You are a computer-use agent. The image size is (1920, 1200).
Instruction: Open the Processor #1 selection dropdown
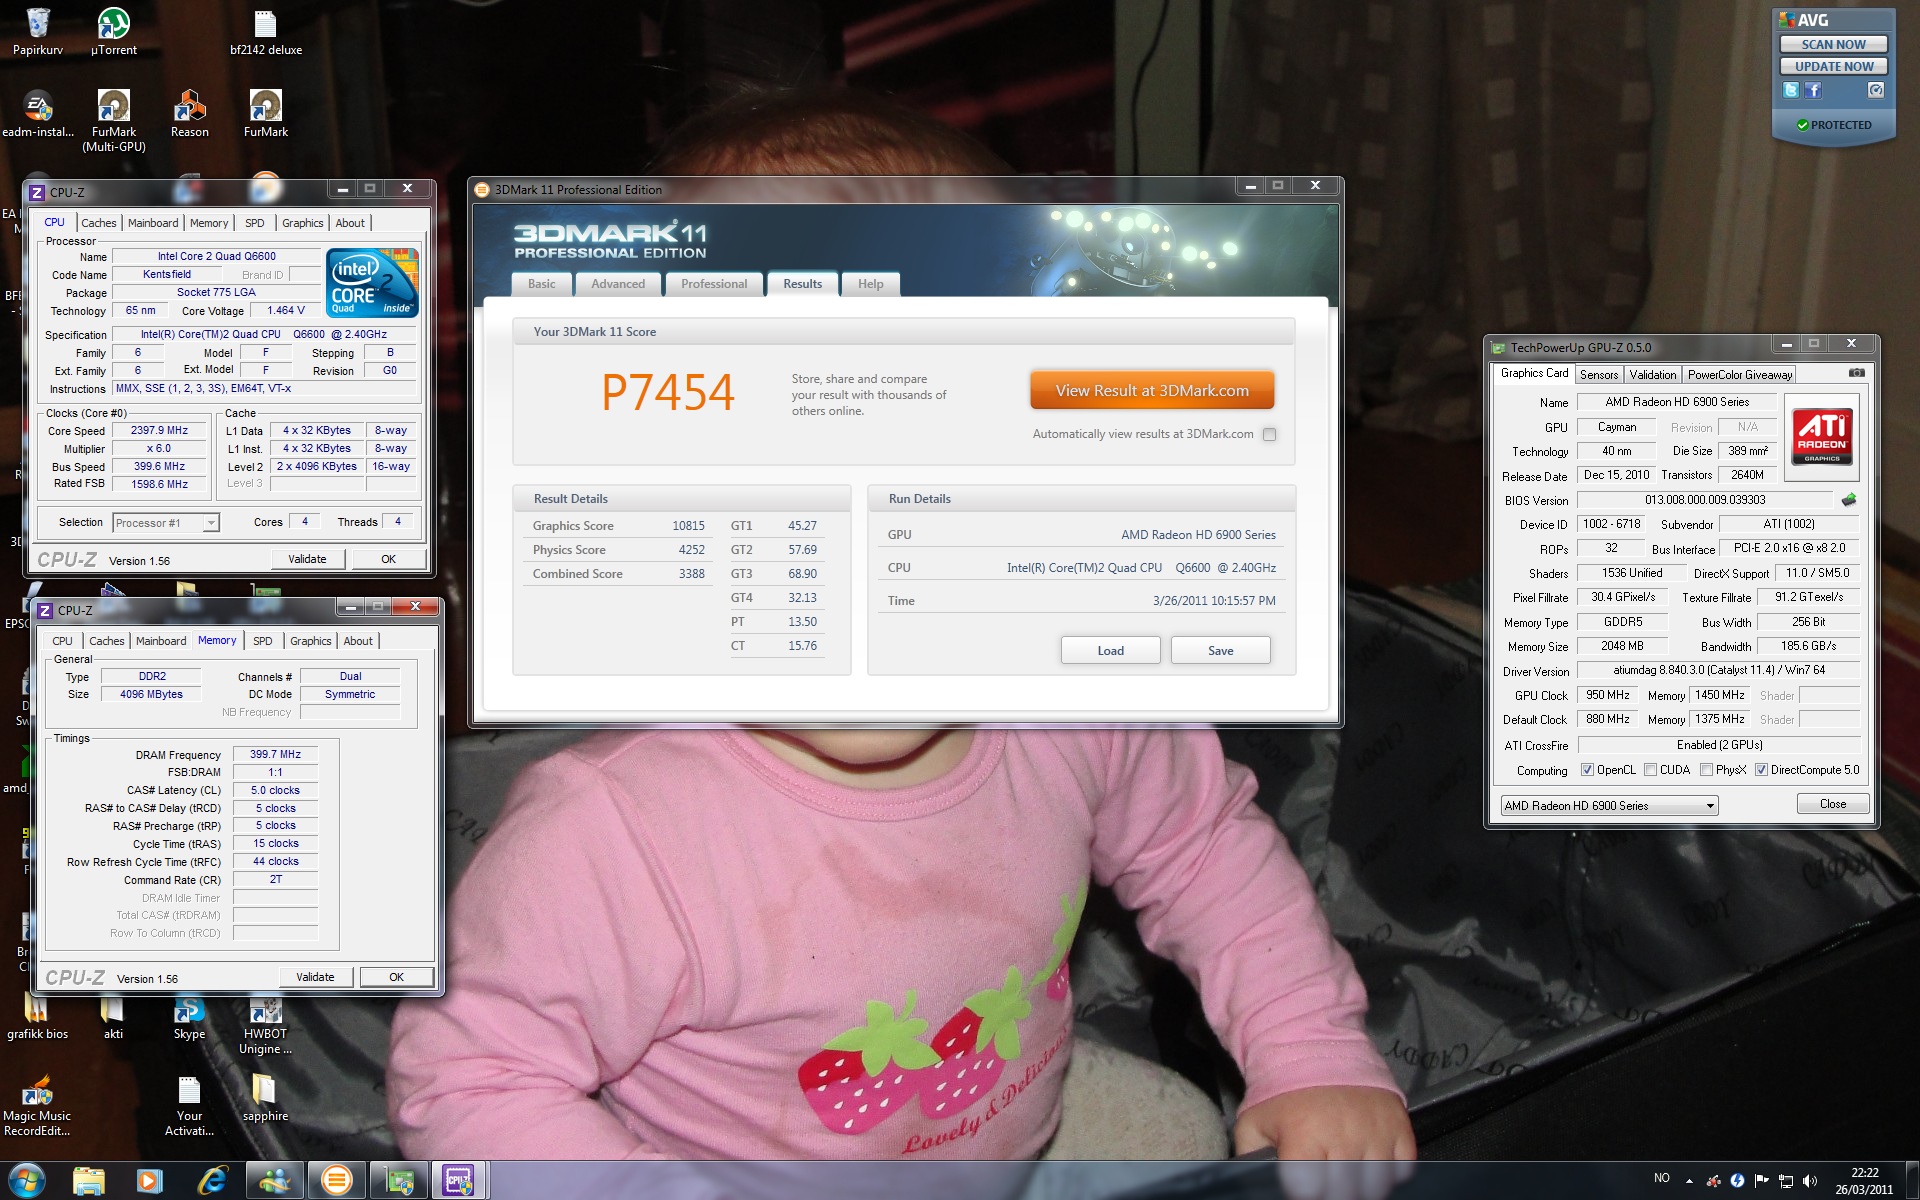[166, 522]
